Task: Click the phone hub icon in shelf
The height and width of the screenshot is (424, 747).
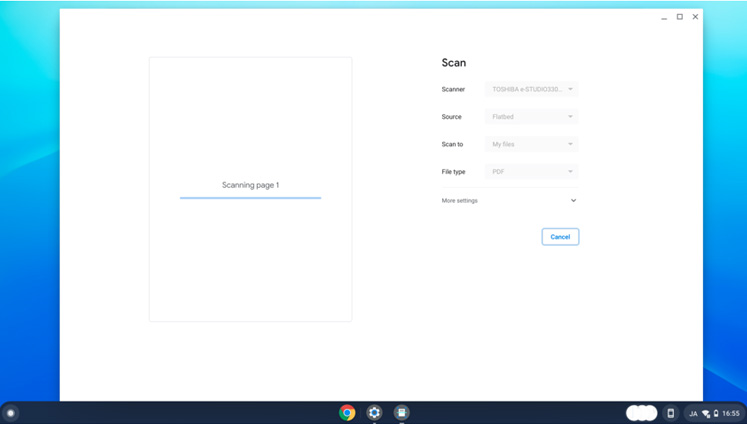Action: (671, 413)
